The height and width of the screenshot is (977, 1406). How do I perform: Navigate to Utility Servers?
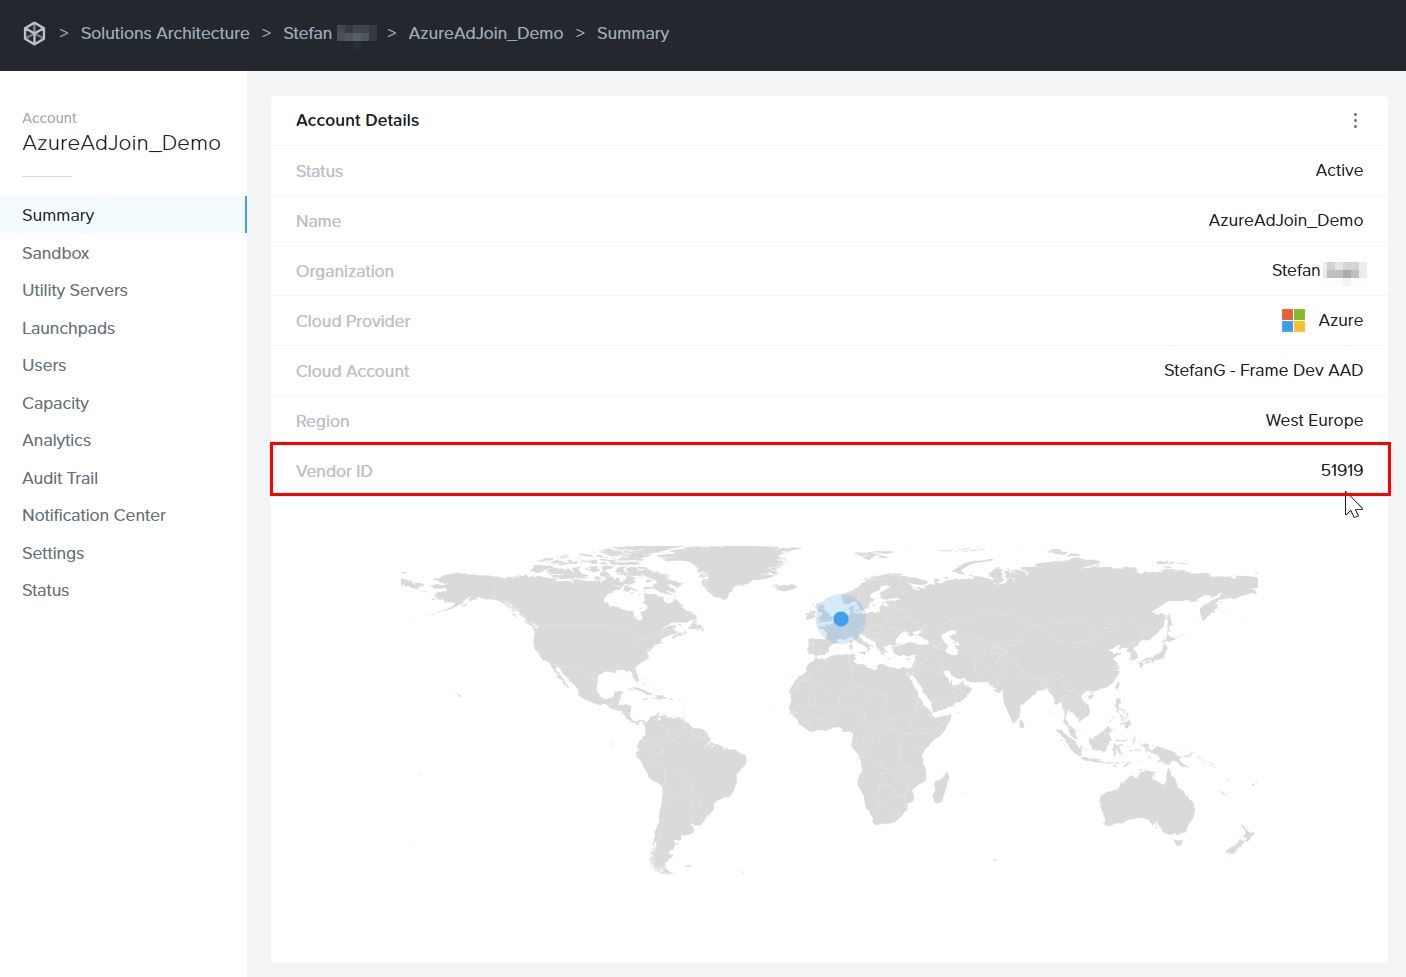75,291
